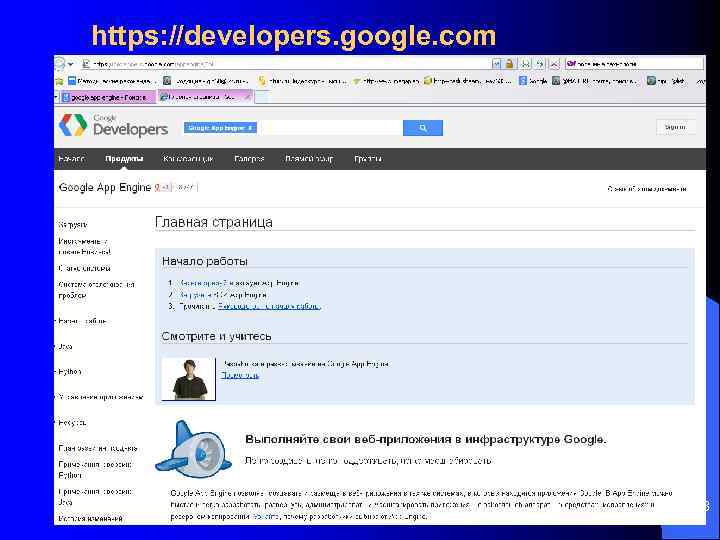Open the История изменений sidebar link
The height and width of the screenshot is (540, 720).
90,518
